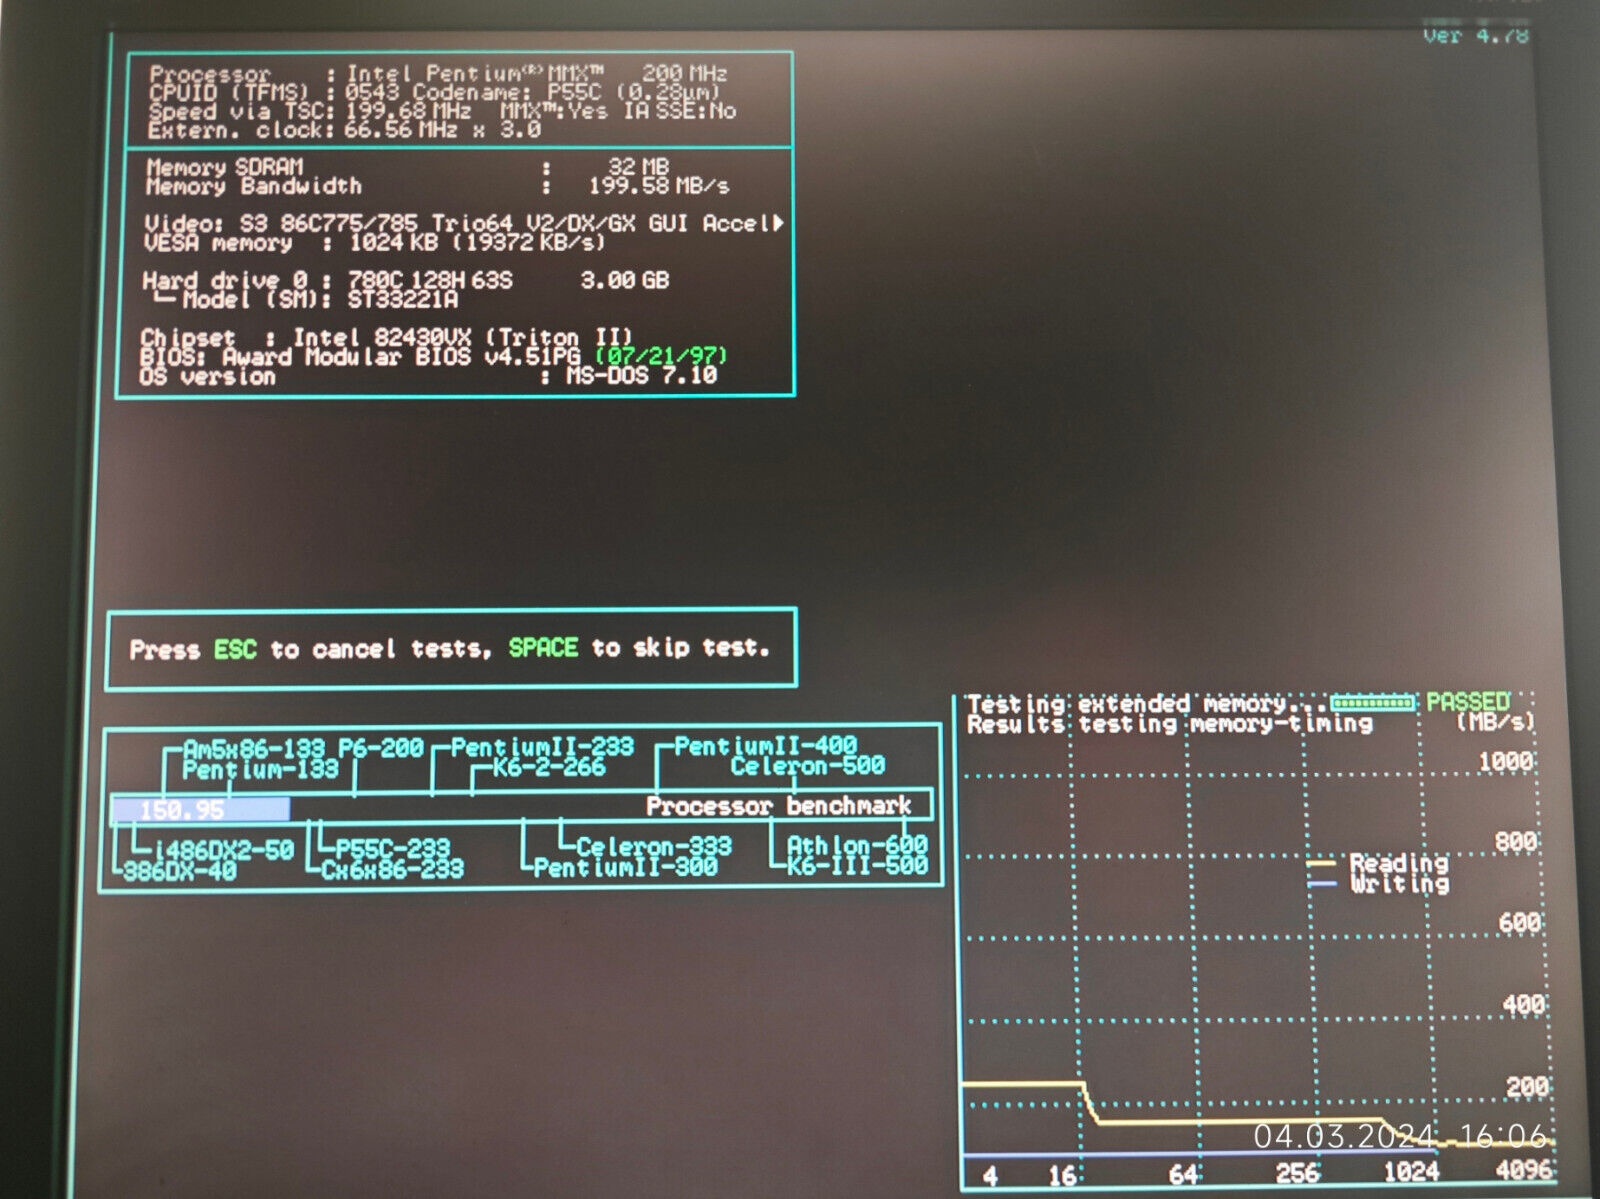Click the 'ST33221A' drive model
Viewport: 1600px width, 1199px height.
(x=403, y=299)
